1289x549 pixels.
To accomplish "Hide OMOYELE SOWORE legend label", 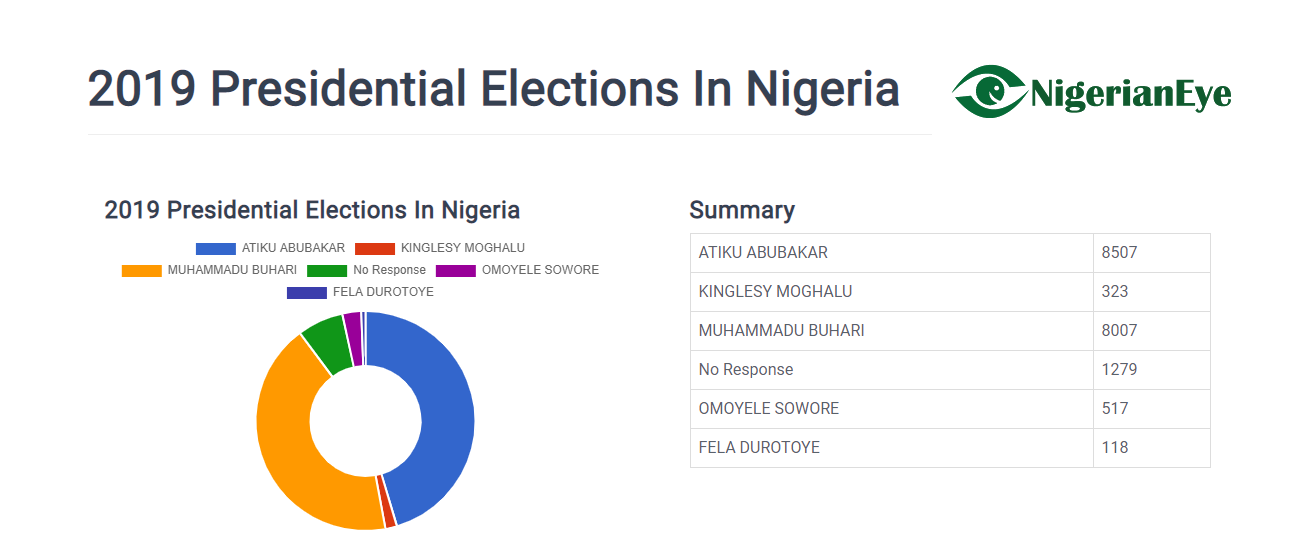I will [540, 270].
